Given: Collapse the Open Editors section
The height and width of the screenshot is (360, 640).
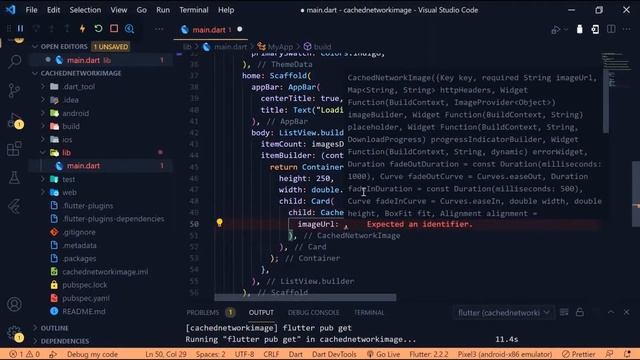Looking at the screenshot, I should click(35, 47).
